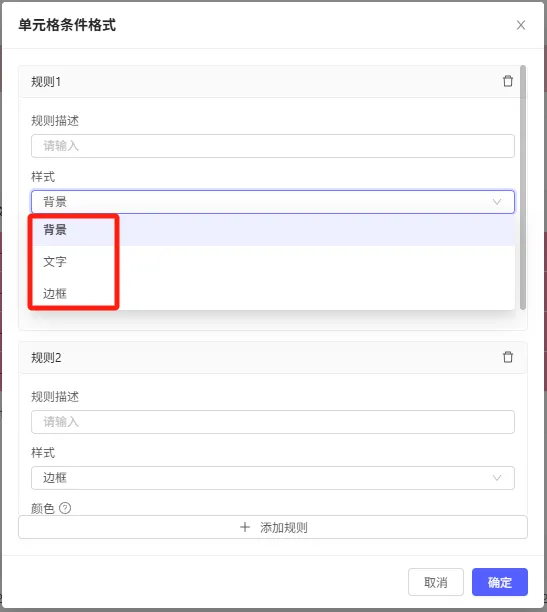Choose 文字 from the style options
Screen dimensions: 547x612
click(273, 262)
